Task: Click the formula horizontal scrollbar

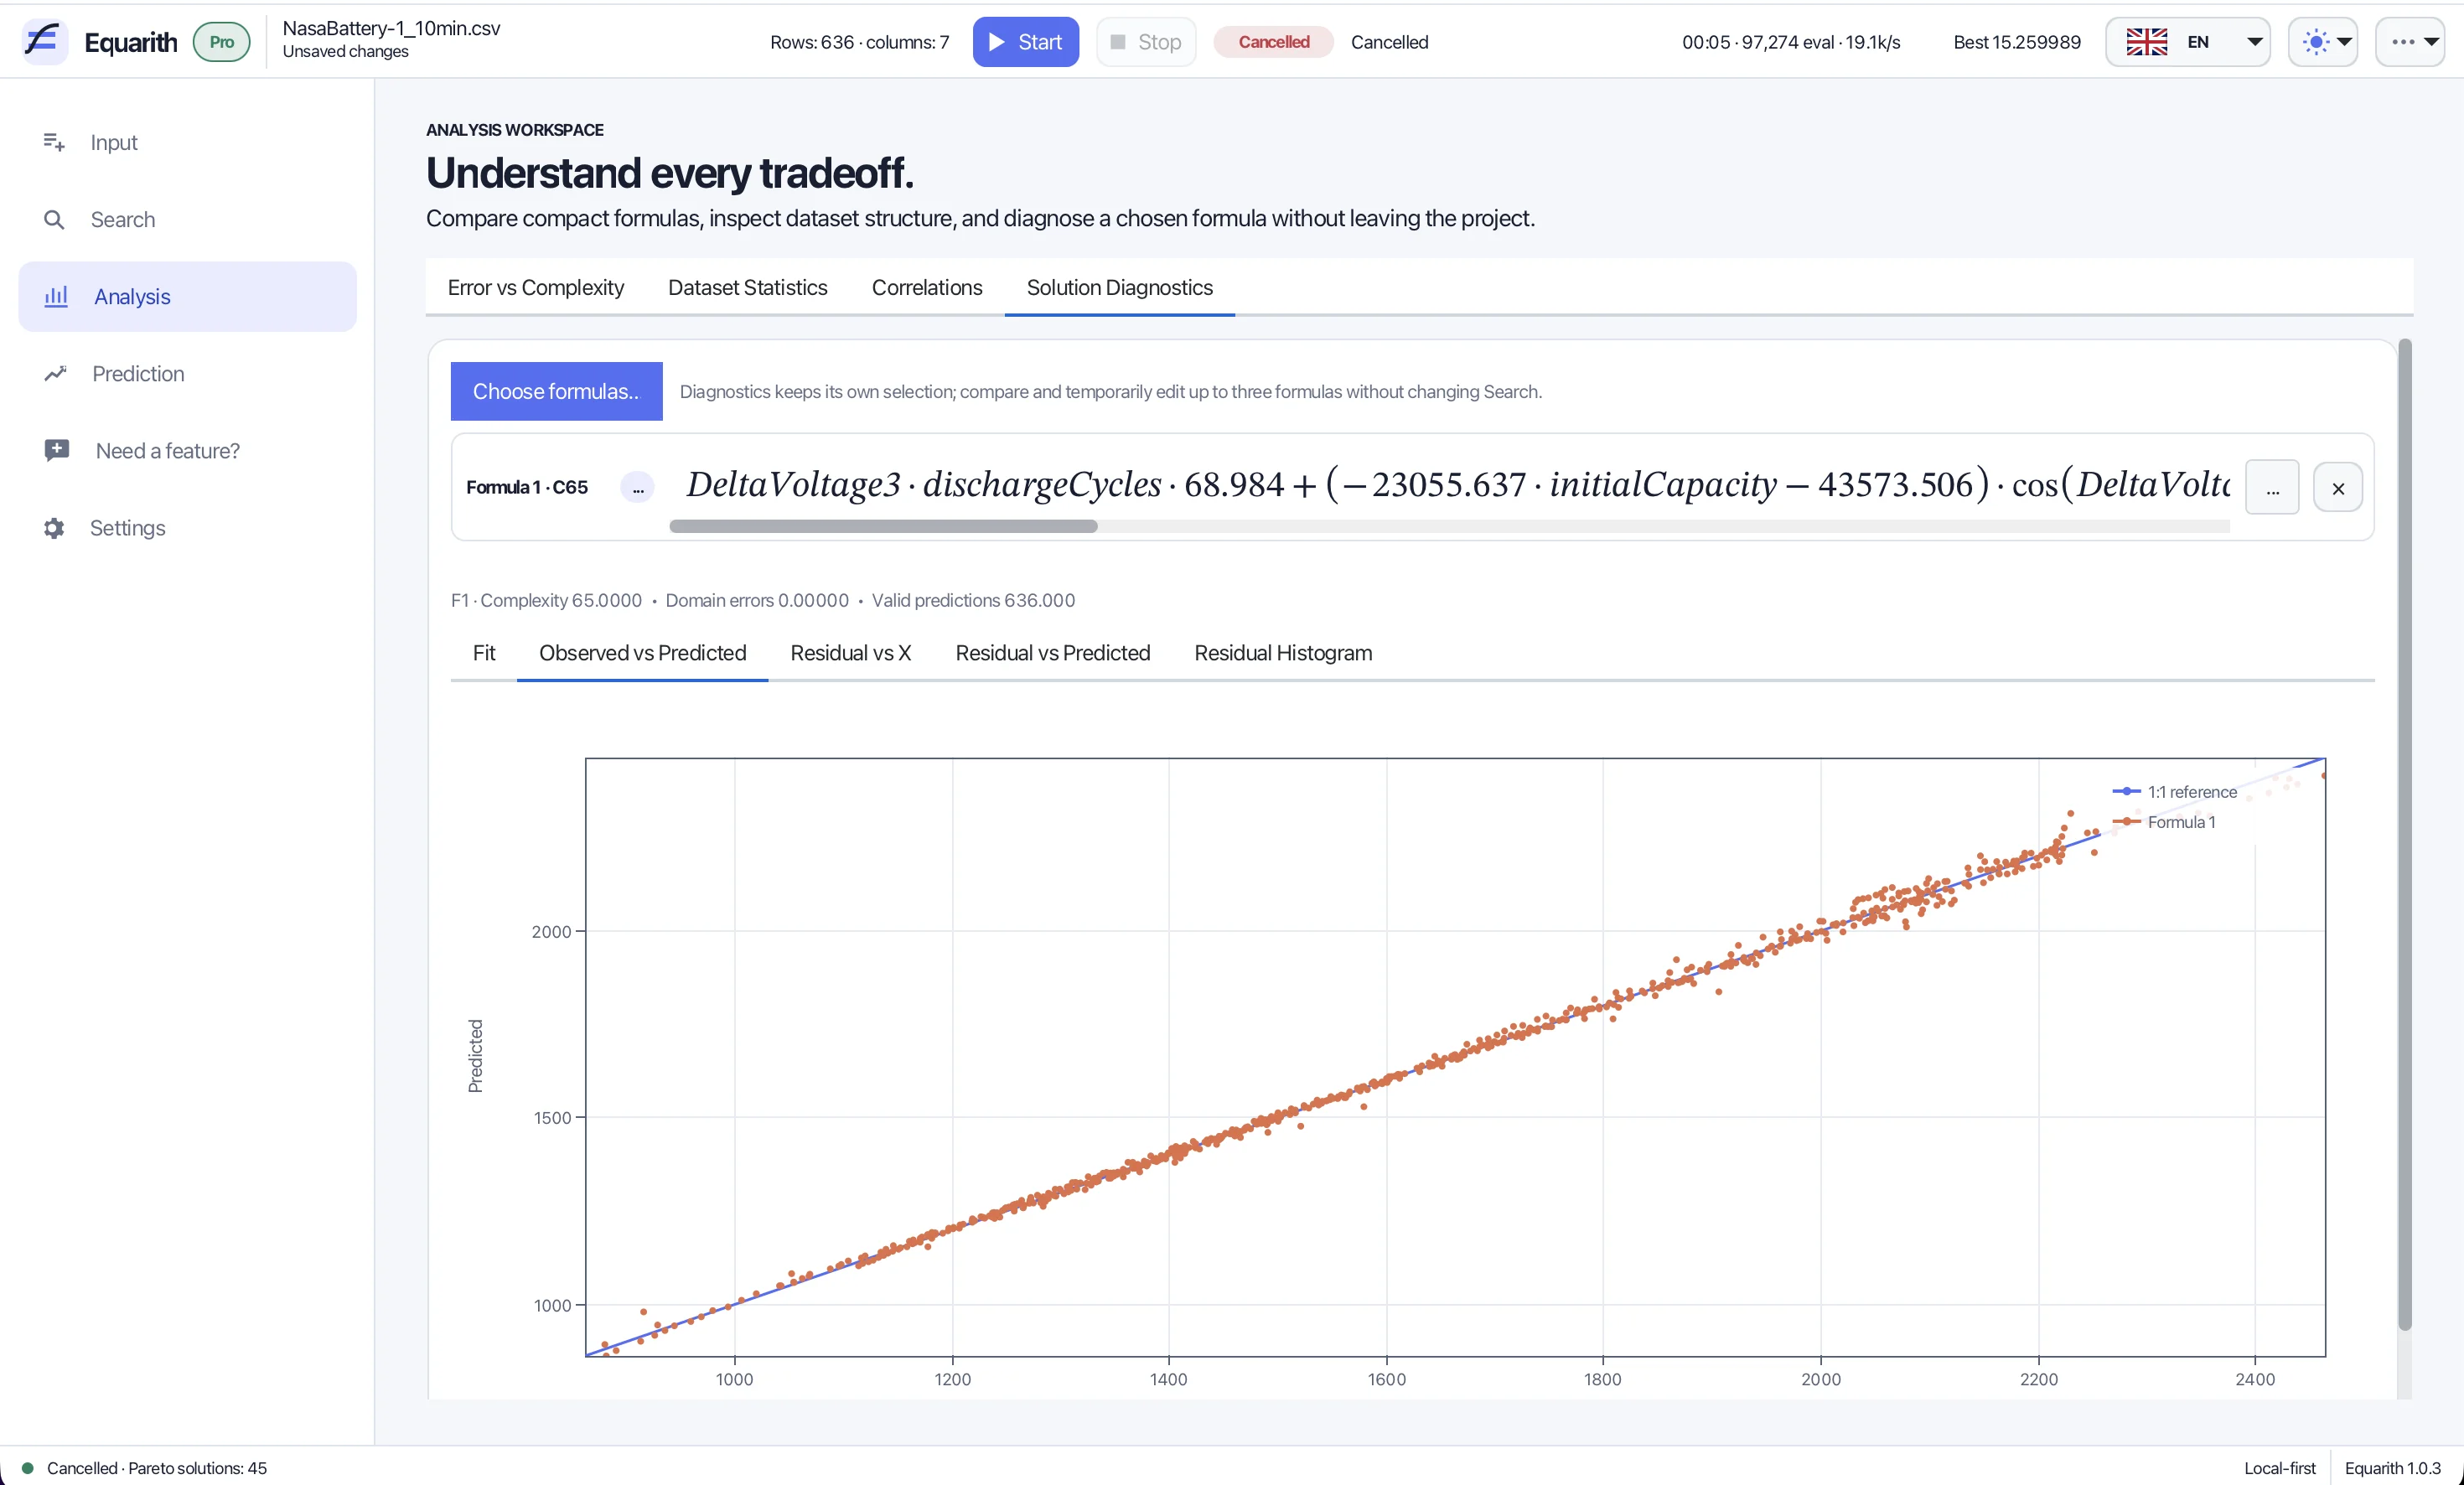Action: (883, 526)
